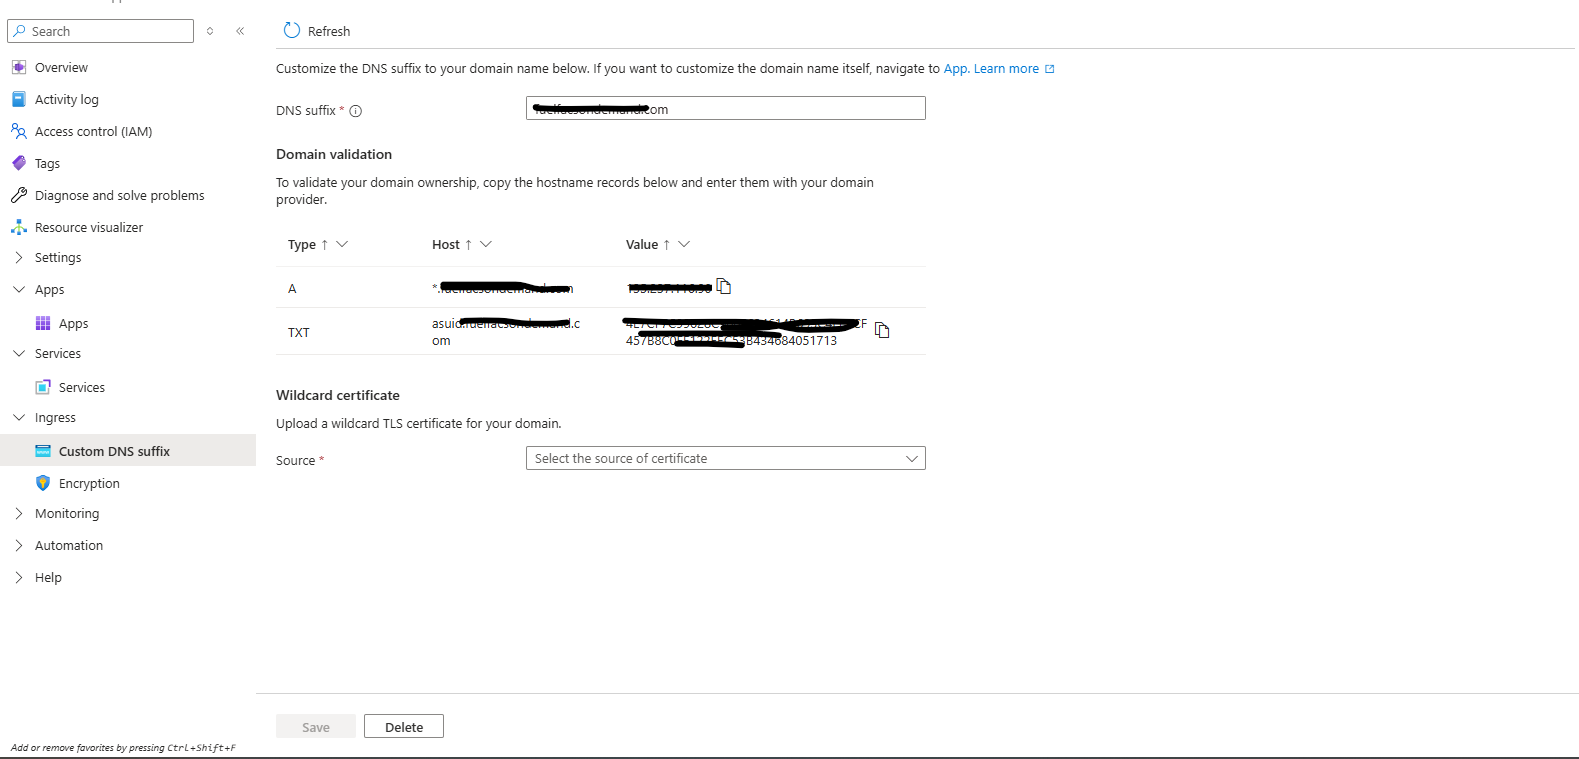This screenshot has height=759, width=1579.
Task: Click the search magnifier icon
Action: click(x=19, y=31)
